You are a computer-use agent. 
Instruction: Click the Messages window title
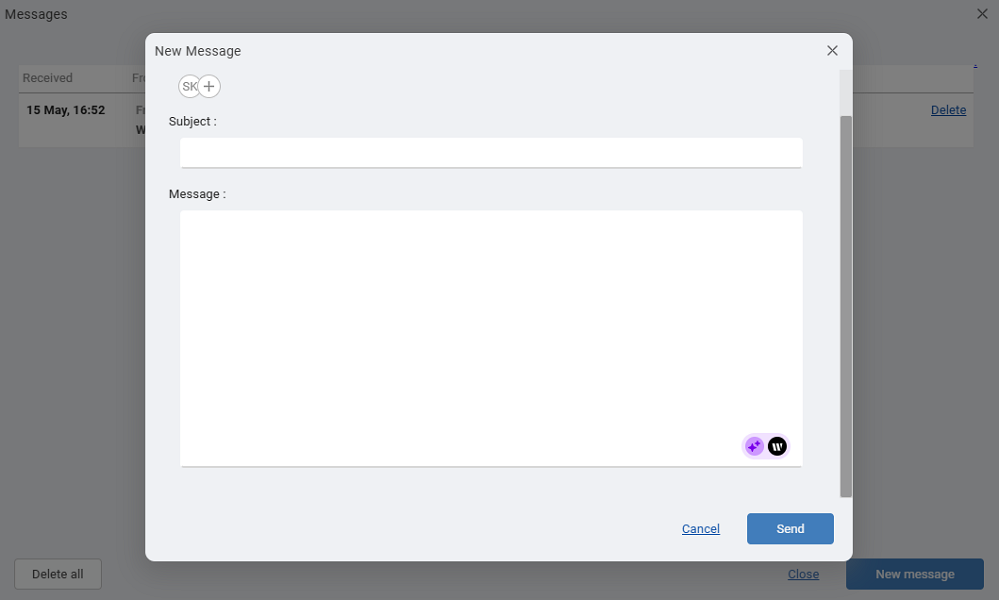pos(36,14)
